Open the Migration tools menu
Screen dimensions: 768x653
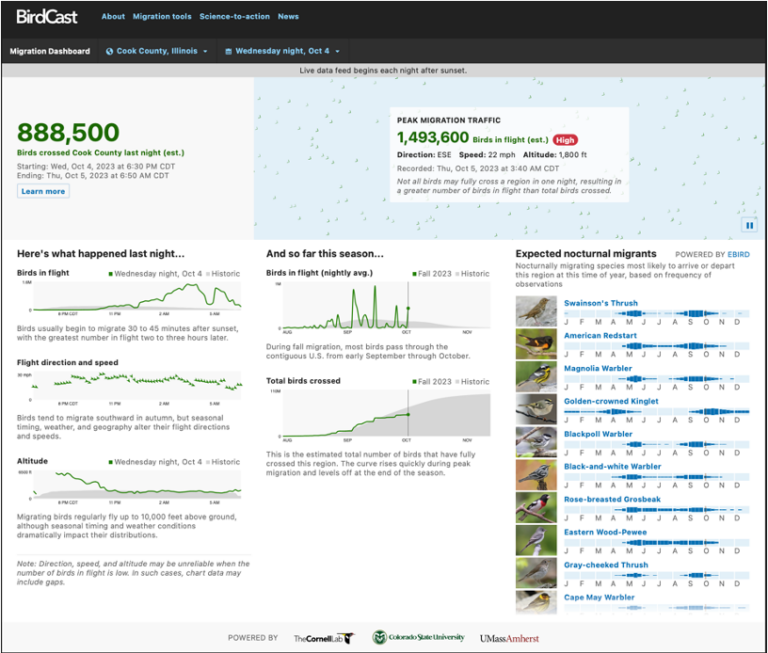[x=162, y=17]
